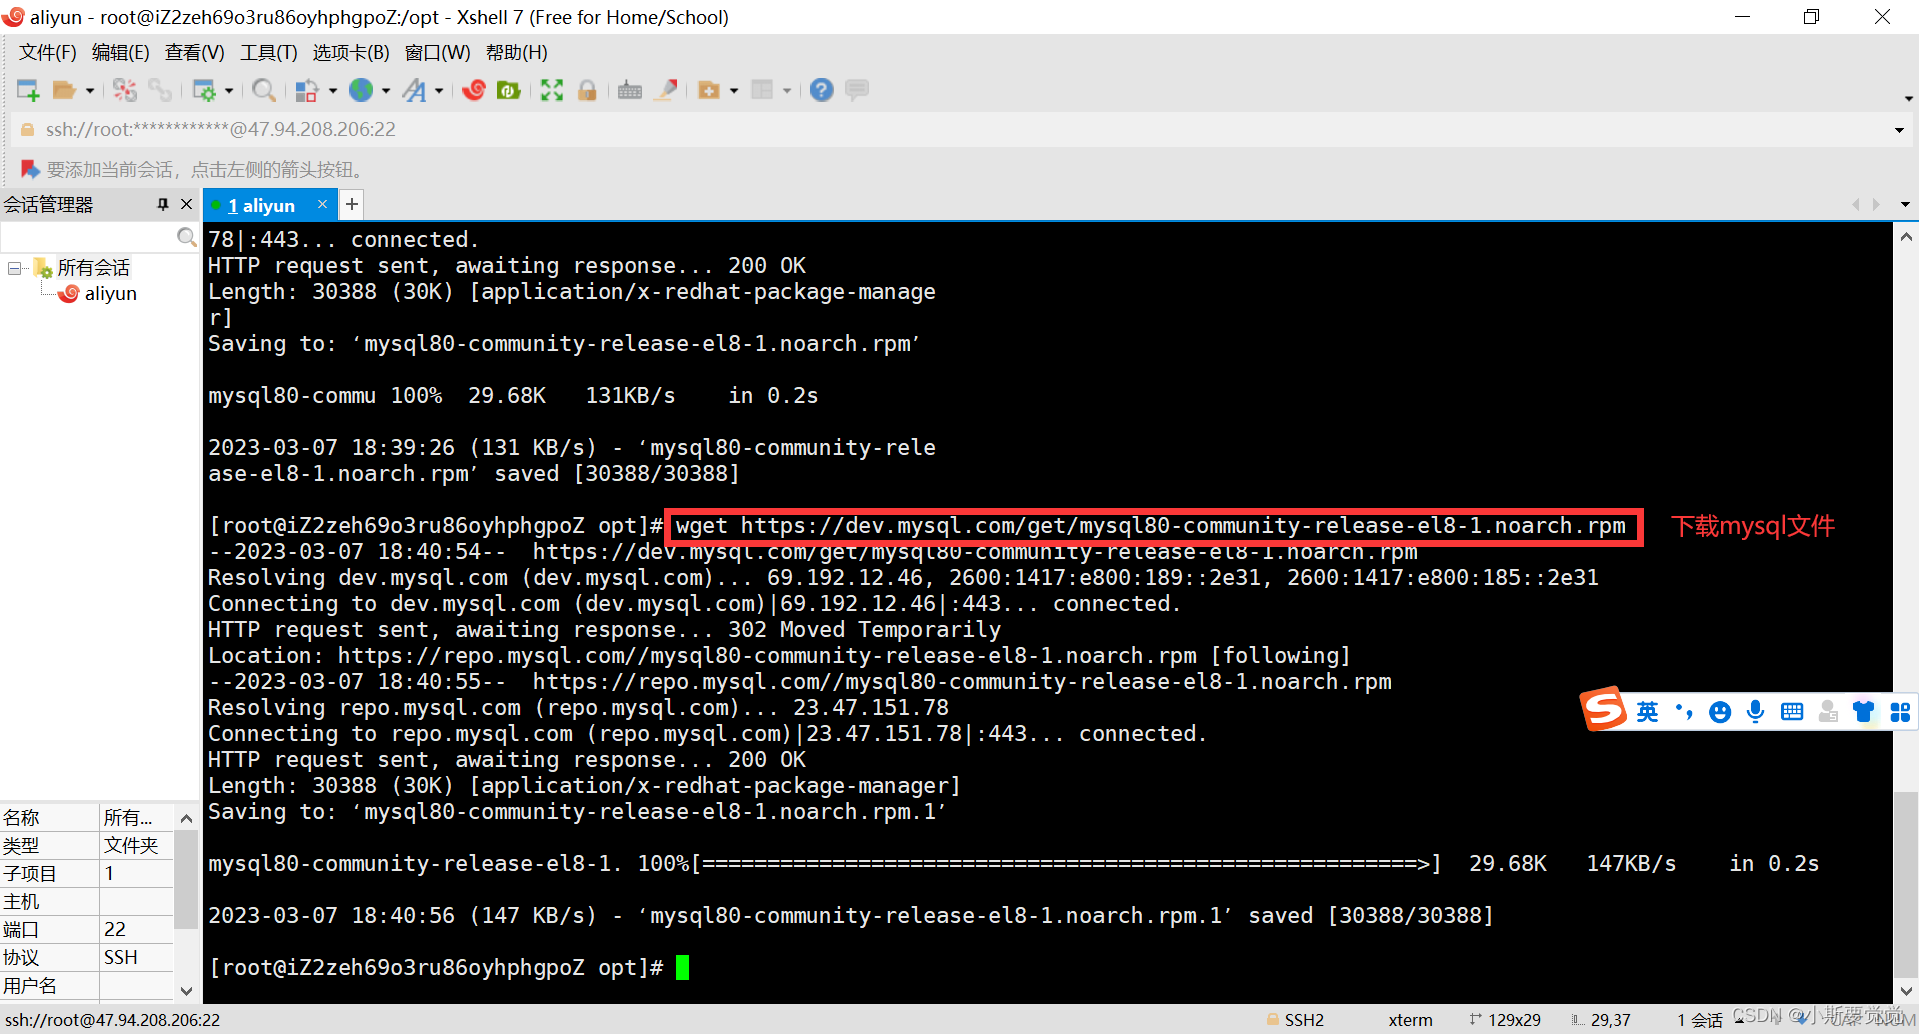The width and height of the screenshot is (1919, 1034).
Task: Open Sogou emoji picker icon
Action: click(x=1720, y=711)
